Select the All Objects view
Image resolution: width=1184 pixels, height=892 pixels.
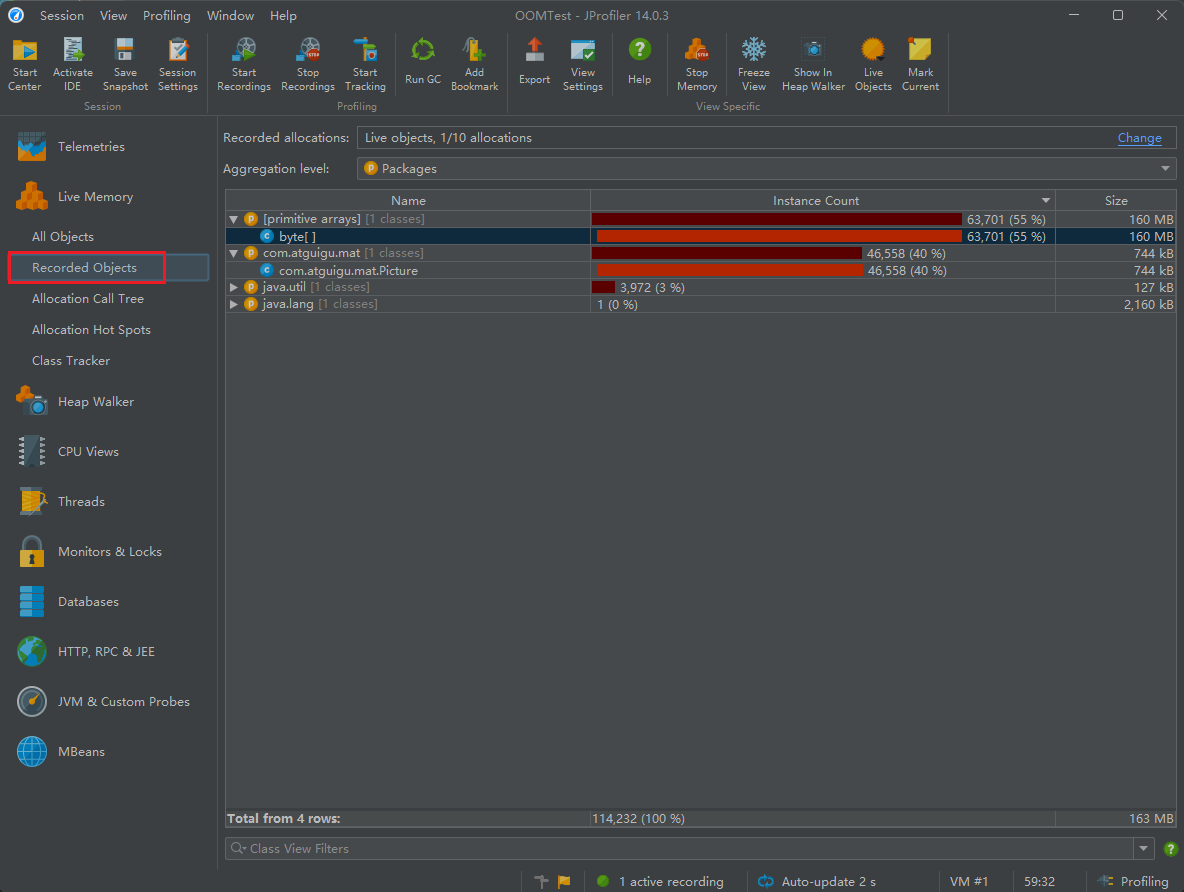pos(63,236)
